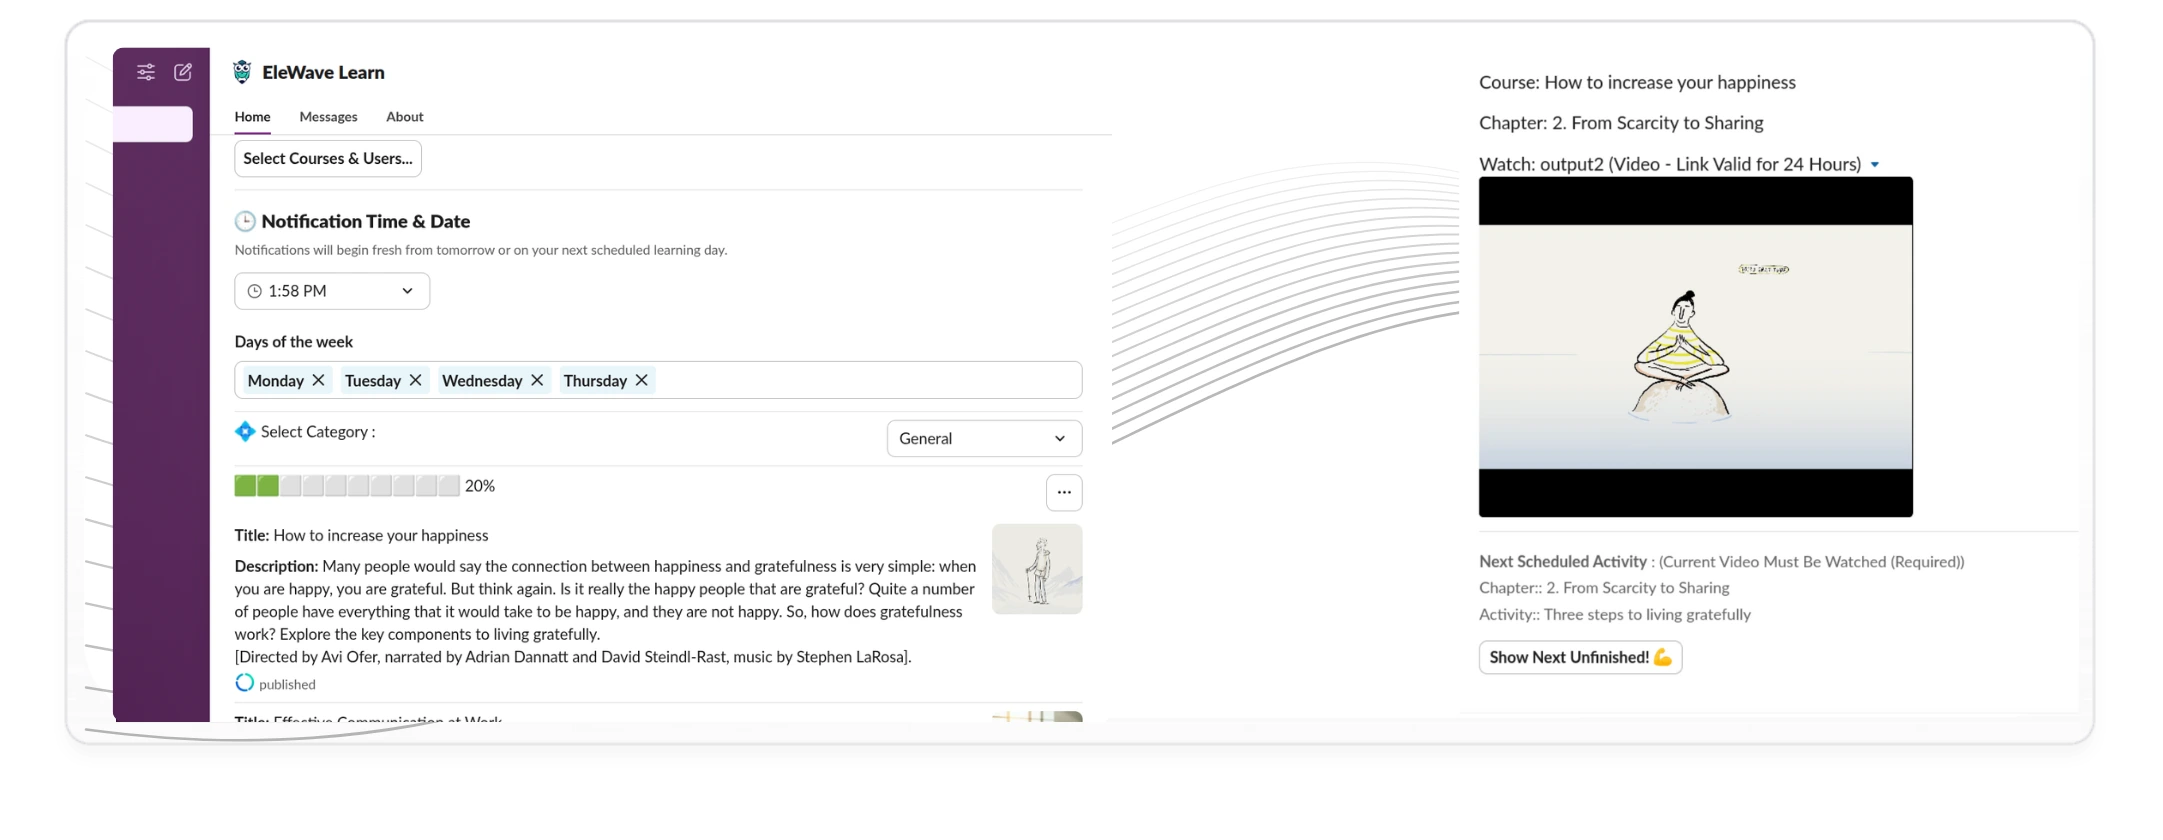Click the Notification Time & Date heading

pos(366,221)
